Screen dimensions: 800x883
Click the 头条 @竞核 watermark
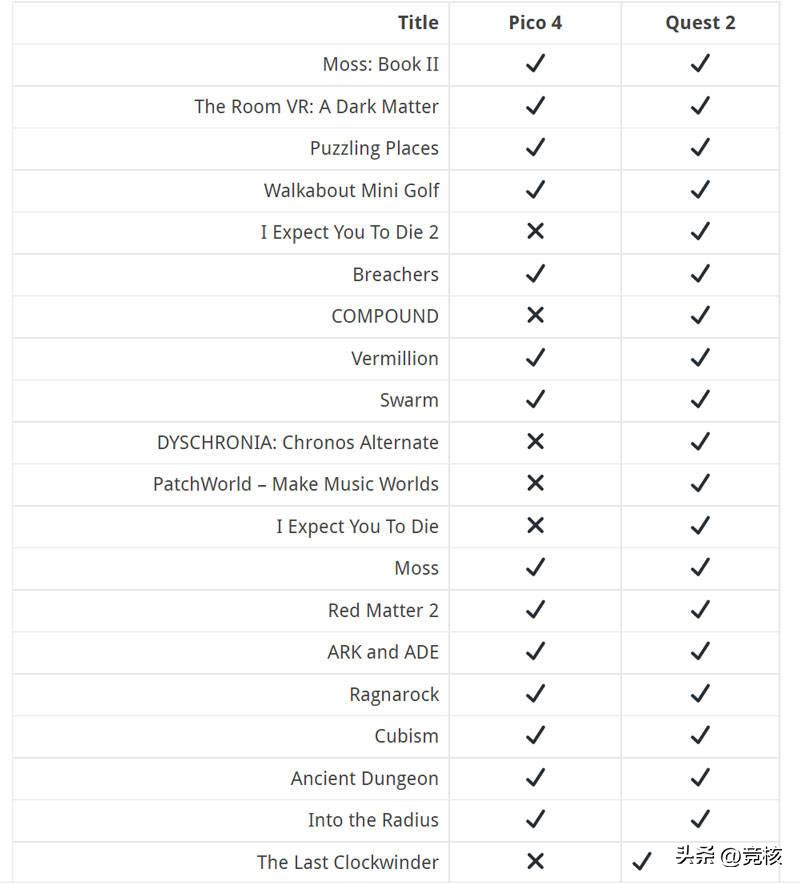pos(729,856)
